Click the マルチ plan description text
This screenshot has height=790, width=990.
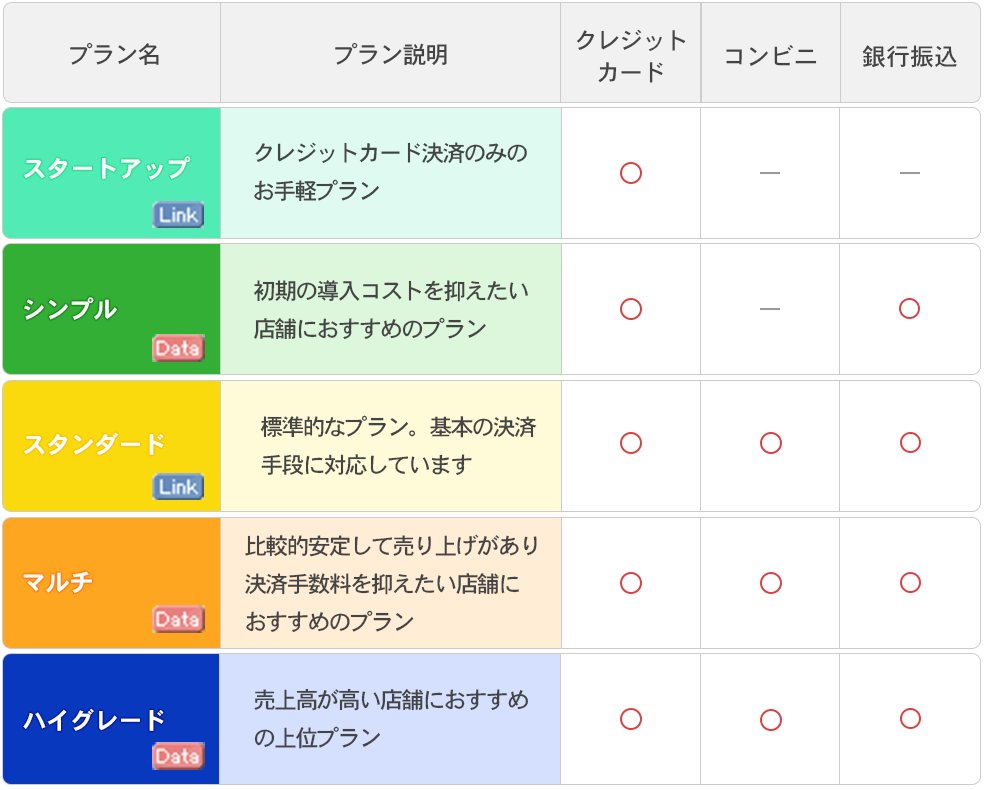pos(391,583)
